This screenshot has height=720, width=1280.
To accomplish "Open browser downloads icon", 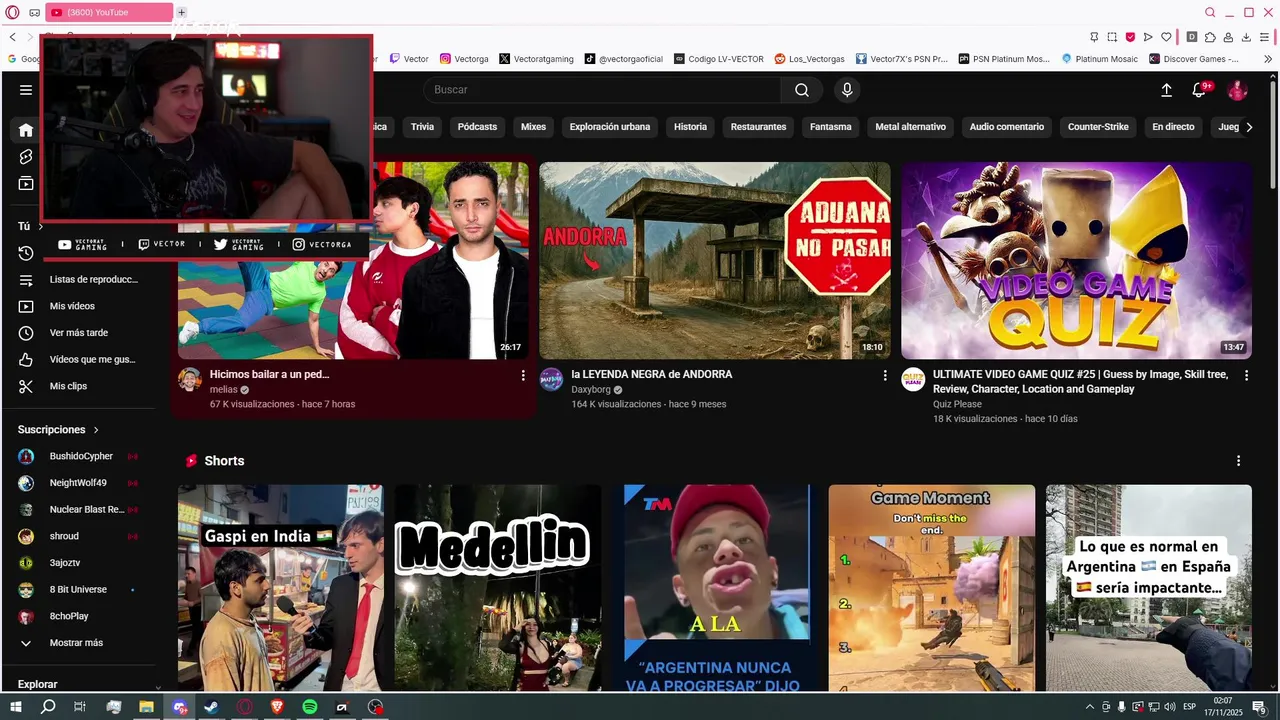I will (x=1246, y=37).
